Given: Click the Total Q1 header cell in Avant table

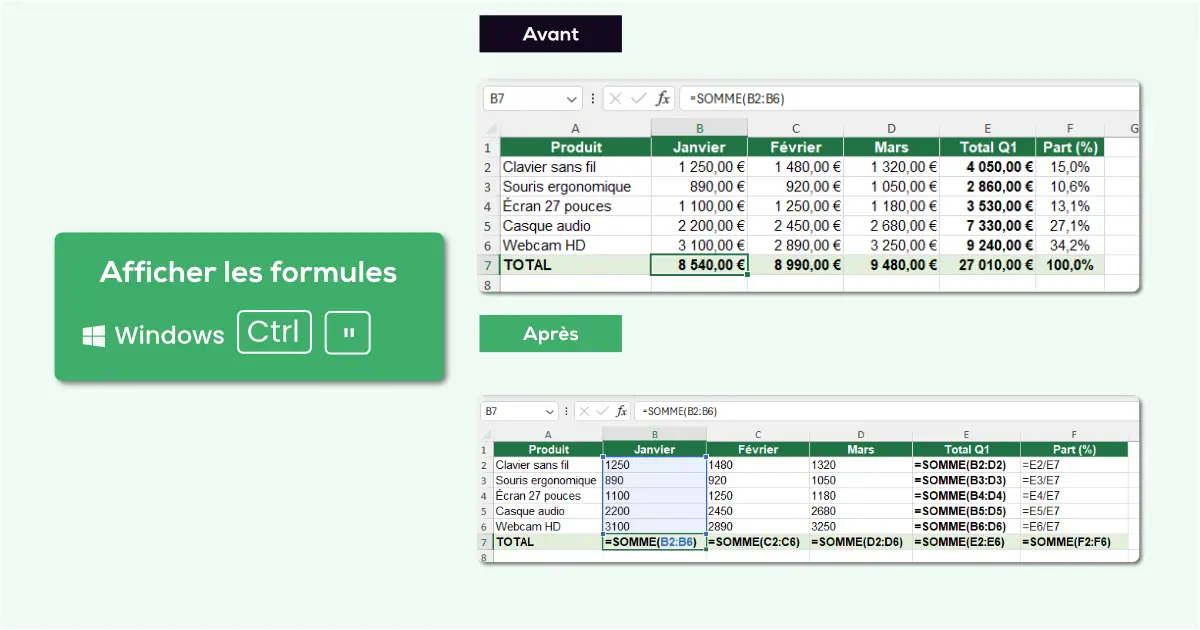Looking at the screenshot, I should (987, 147).
